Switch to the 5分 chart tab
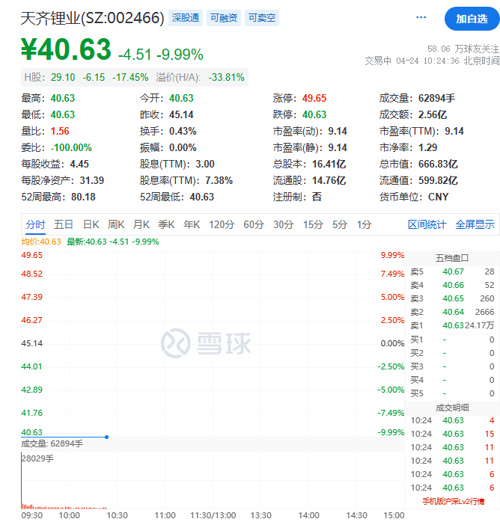Image resolution: width=500 pixels, height=522 pixels. click(x=340, y=225)
